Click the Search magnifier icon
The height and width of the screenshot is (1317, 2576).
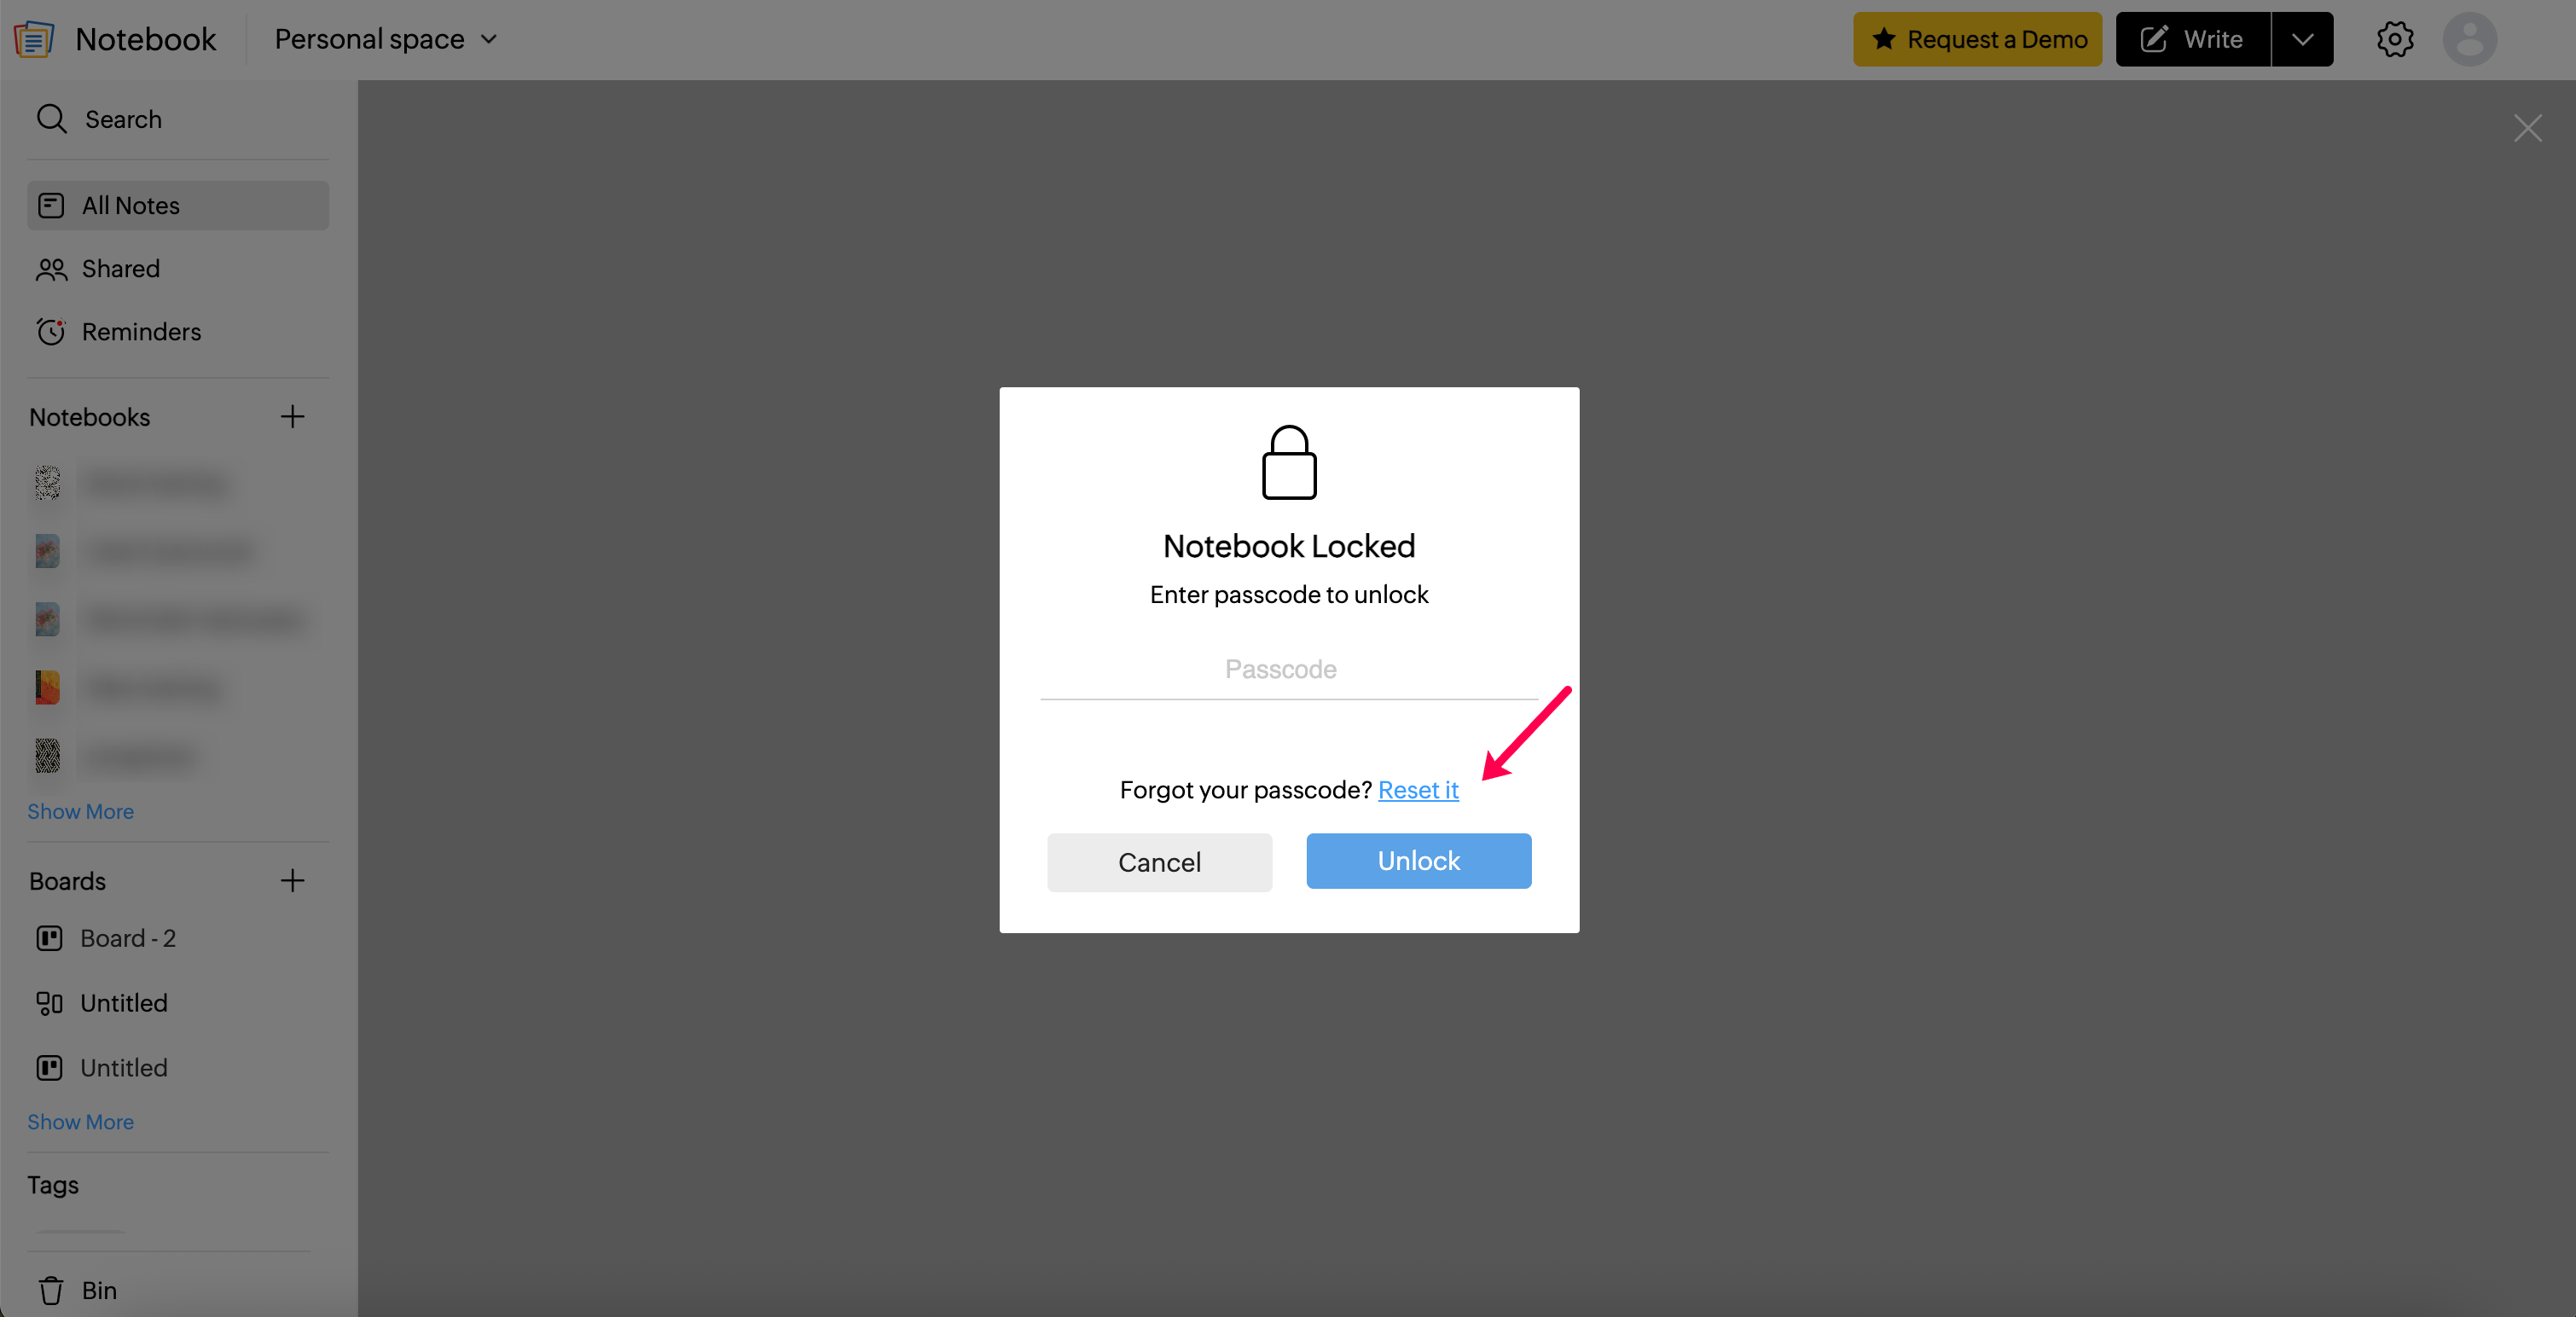point(51,119)
